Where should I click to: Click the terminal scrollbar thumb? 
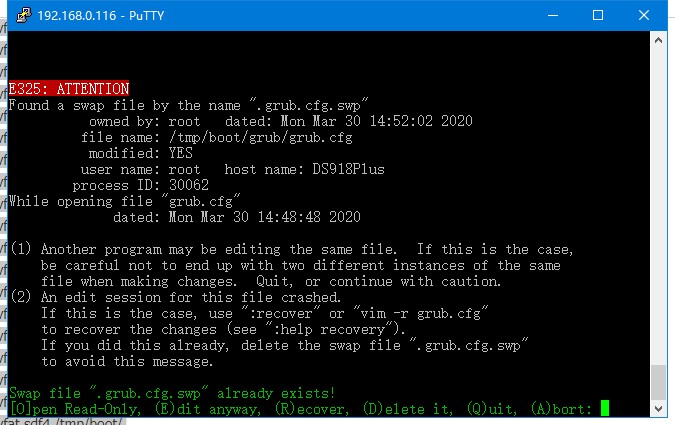[658, 382]
